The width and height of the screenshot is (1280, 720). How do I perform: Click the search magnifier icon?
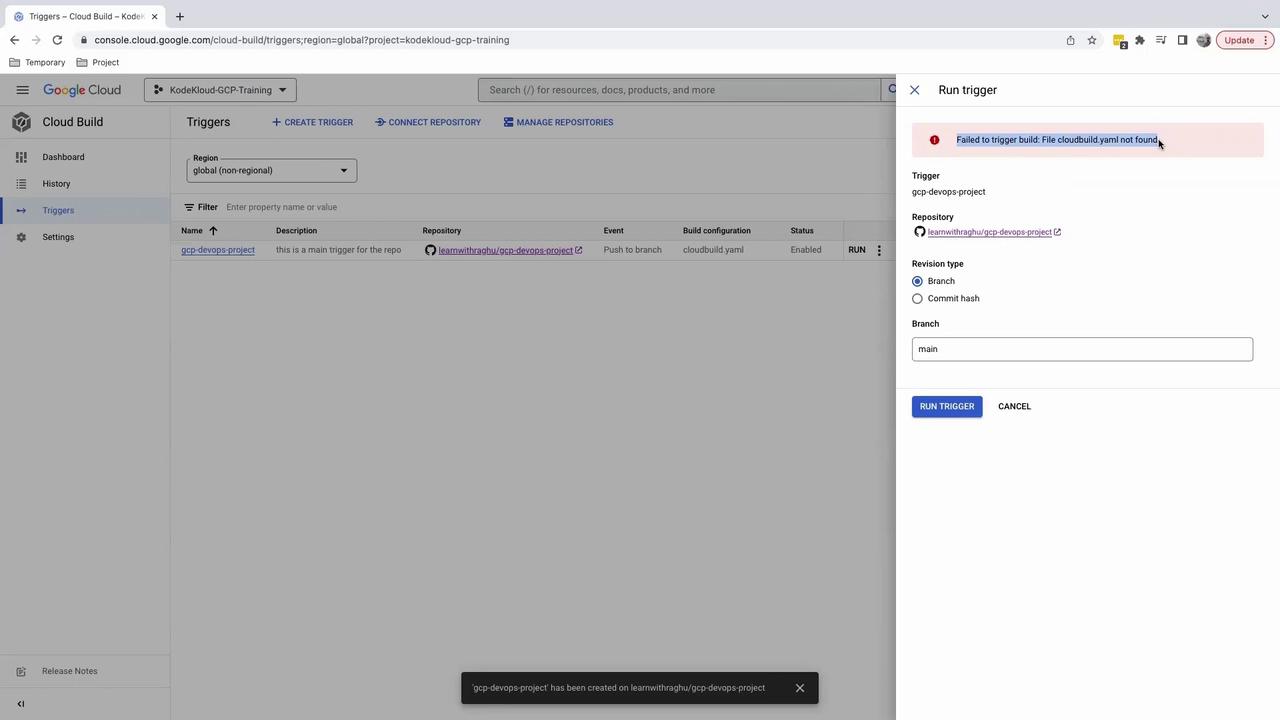(891, 90)
